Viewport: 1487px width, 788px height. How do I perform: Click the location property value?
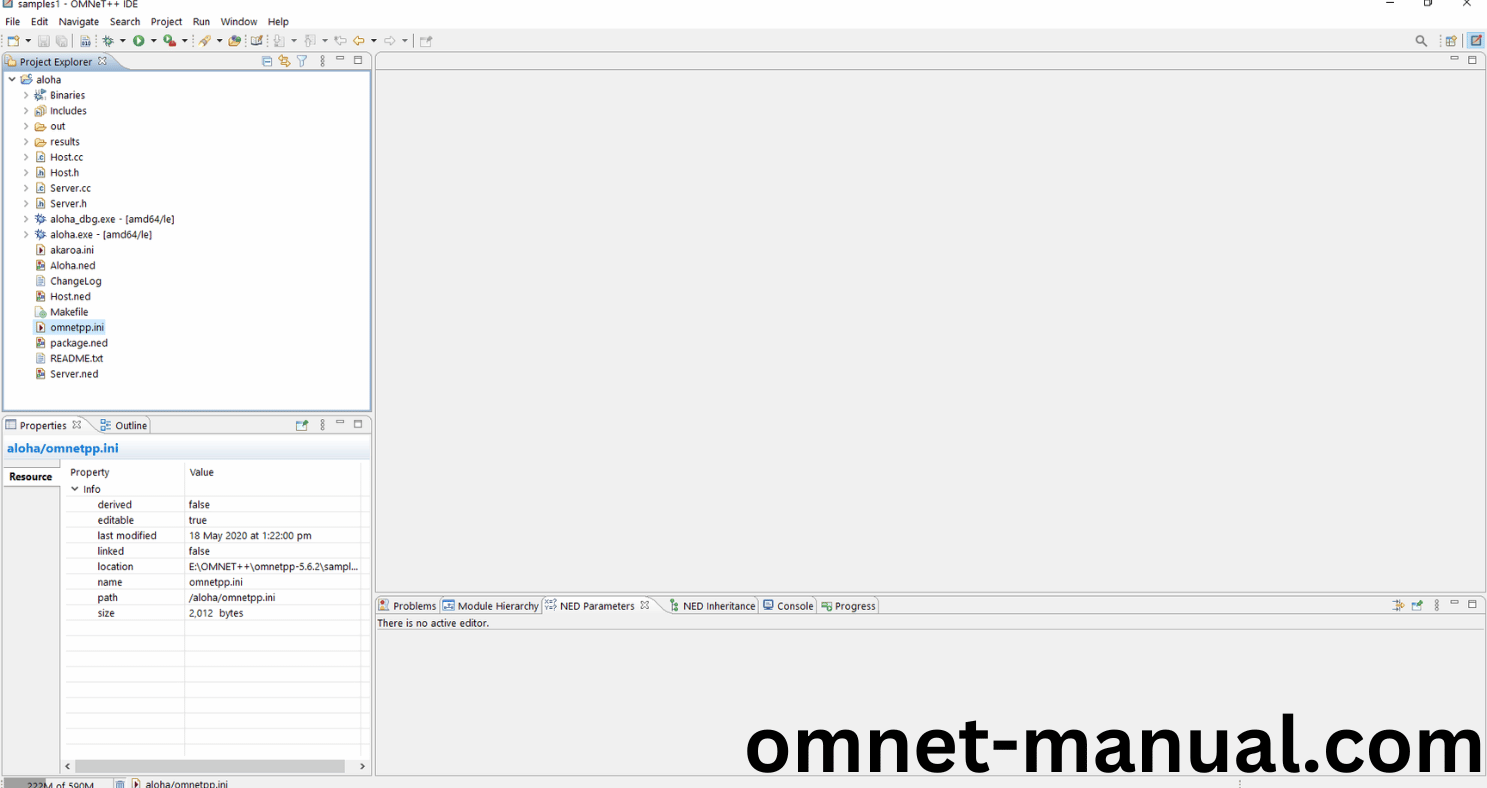(x=273, y=567)
